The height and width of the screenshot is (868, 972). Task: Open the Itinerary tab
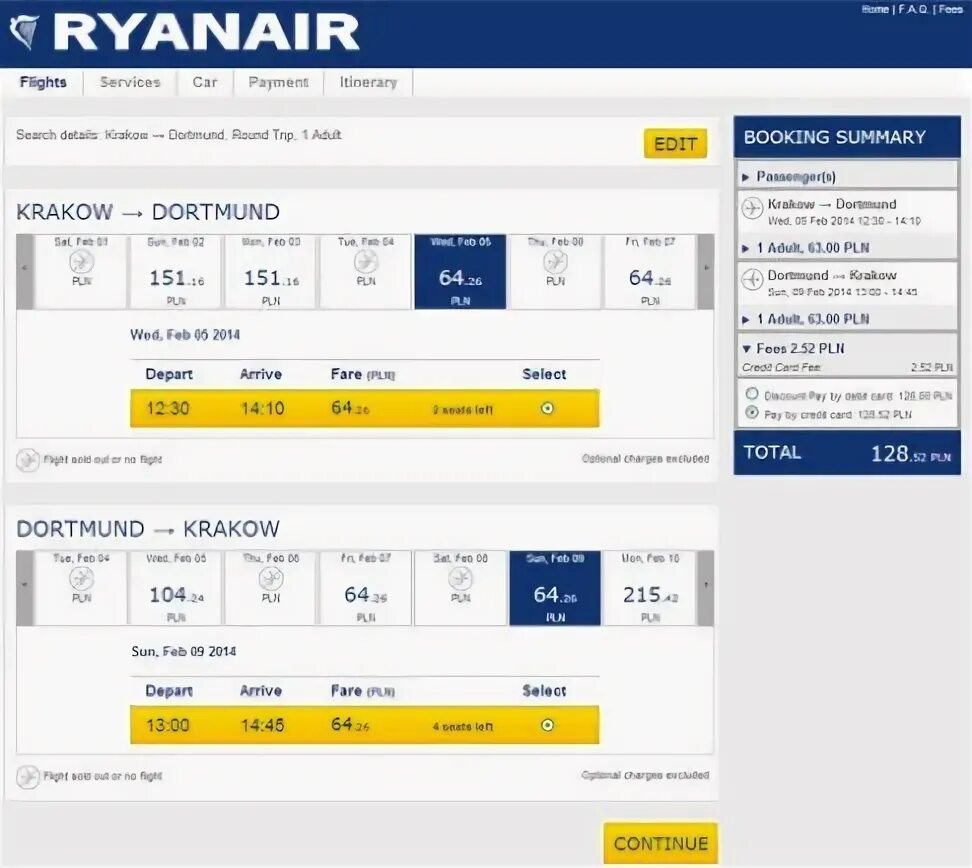coord(368,82)
